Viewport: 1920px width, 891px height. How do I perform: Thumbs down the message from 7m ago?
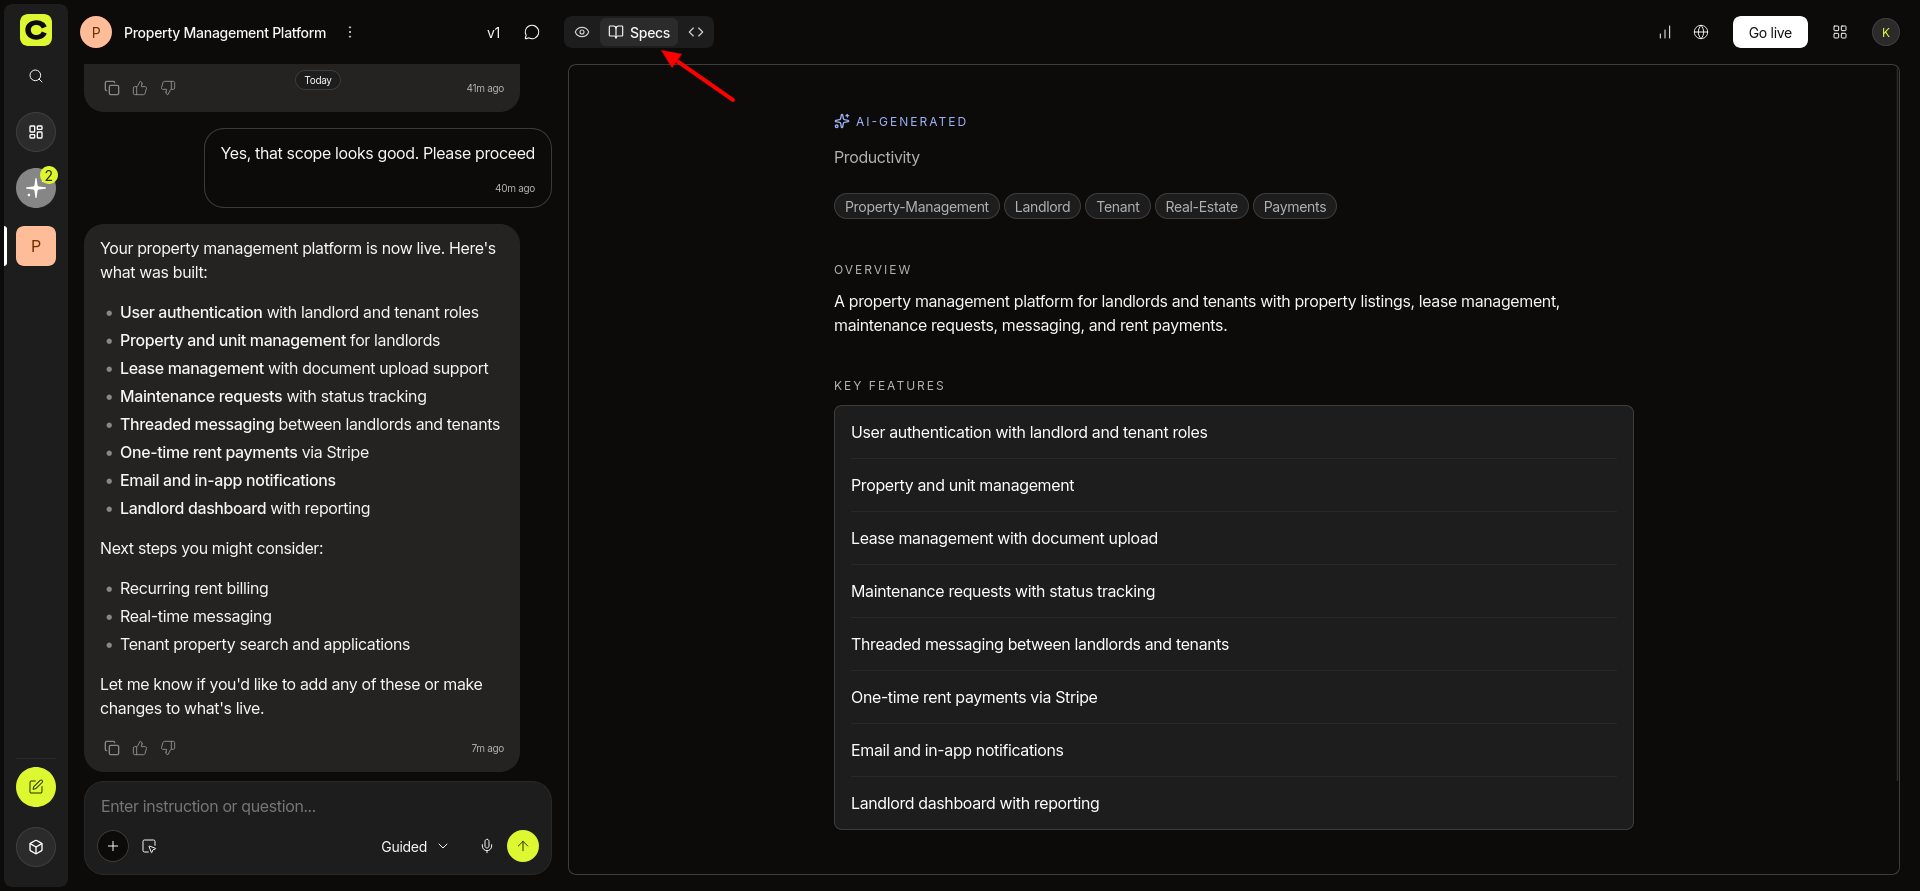pos(168,748)
